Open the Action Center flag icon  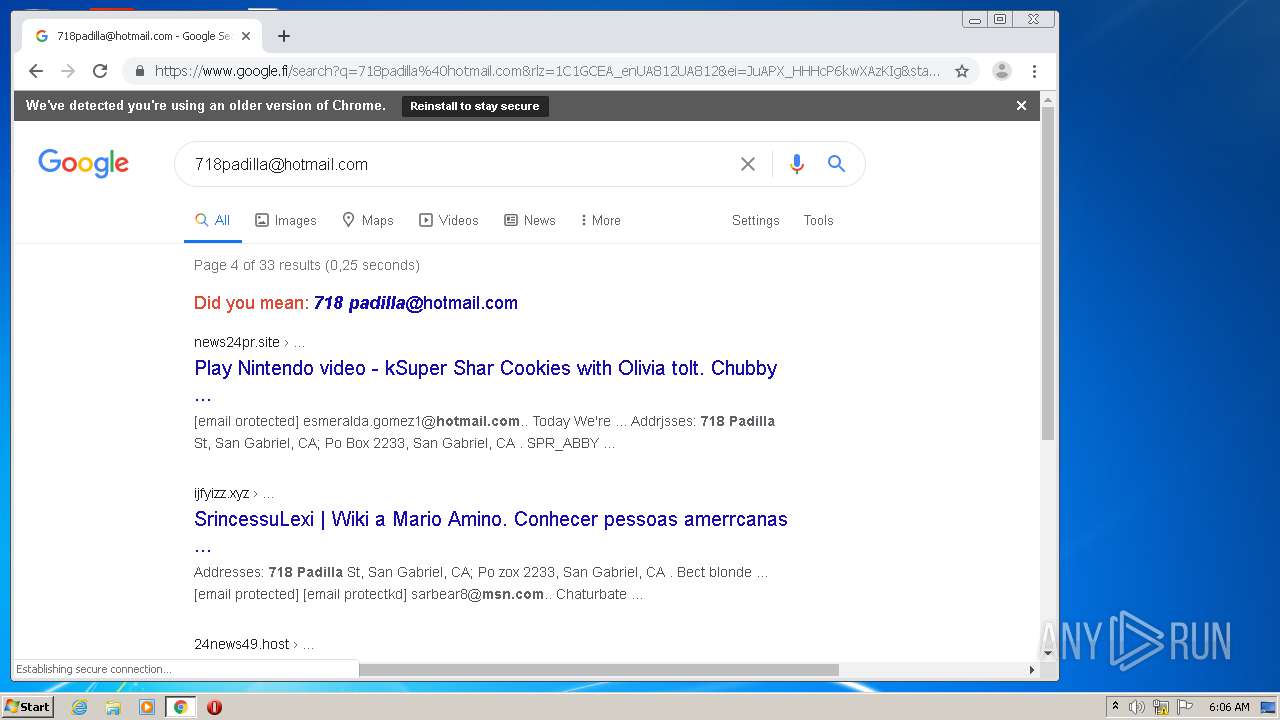1185,707
